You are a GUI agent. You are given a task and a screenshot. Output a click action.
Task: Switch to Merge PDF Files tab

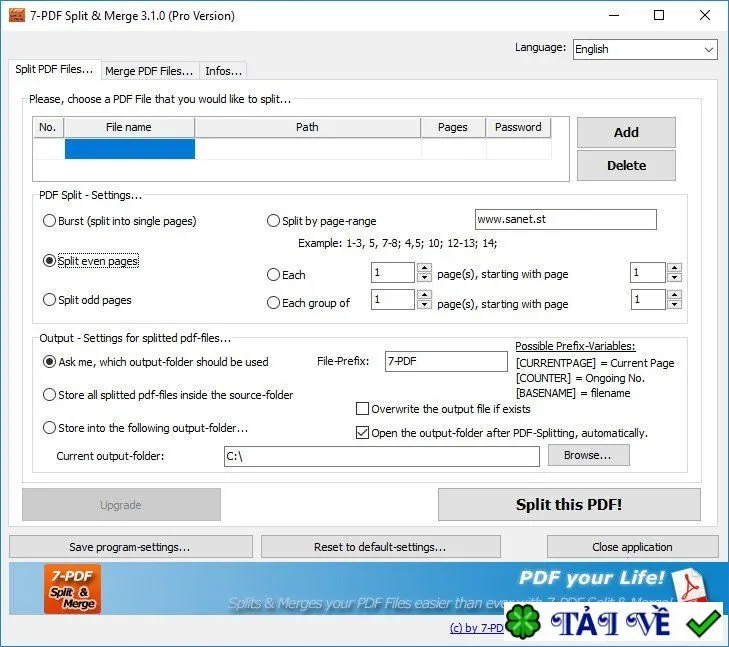149,71
